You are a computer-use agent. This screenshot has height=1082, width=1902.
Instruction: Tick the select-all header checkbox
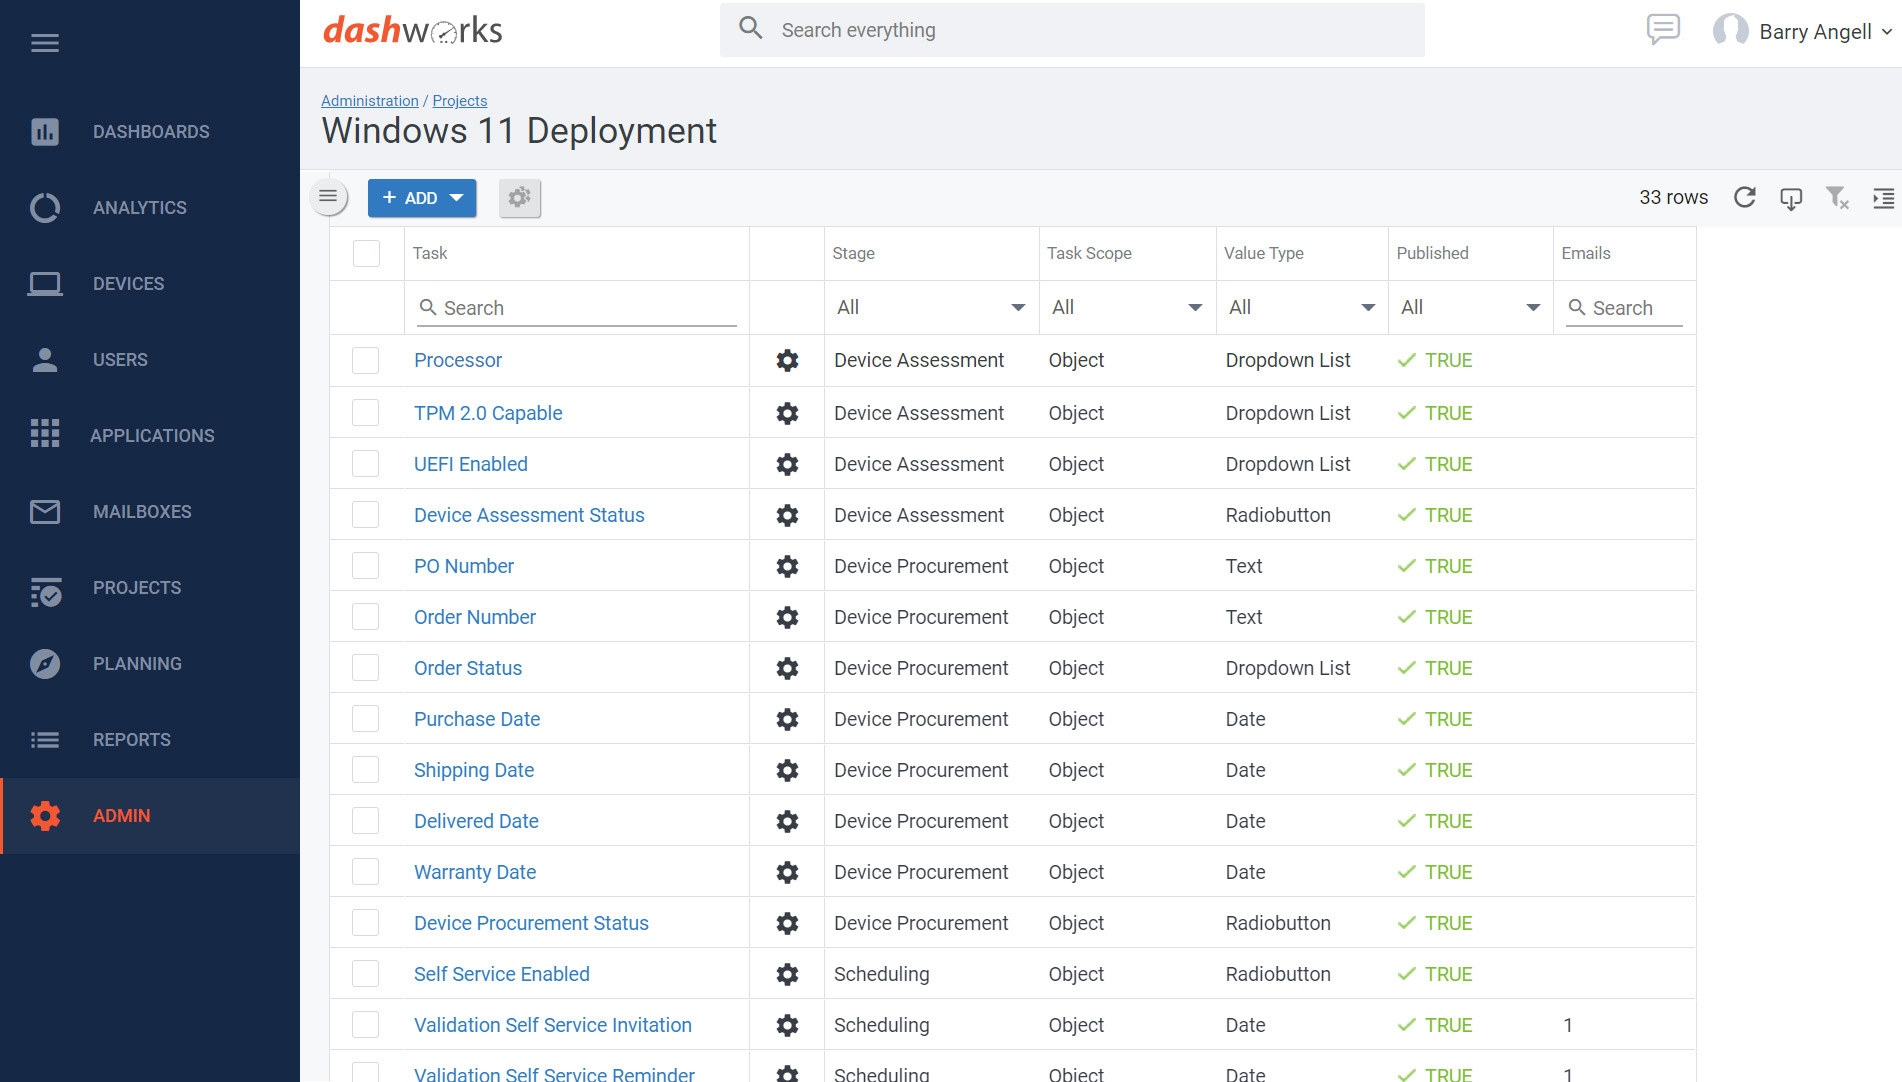pyautogui.click(x=367, y=253)
